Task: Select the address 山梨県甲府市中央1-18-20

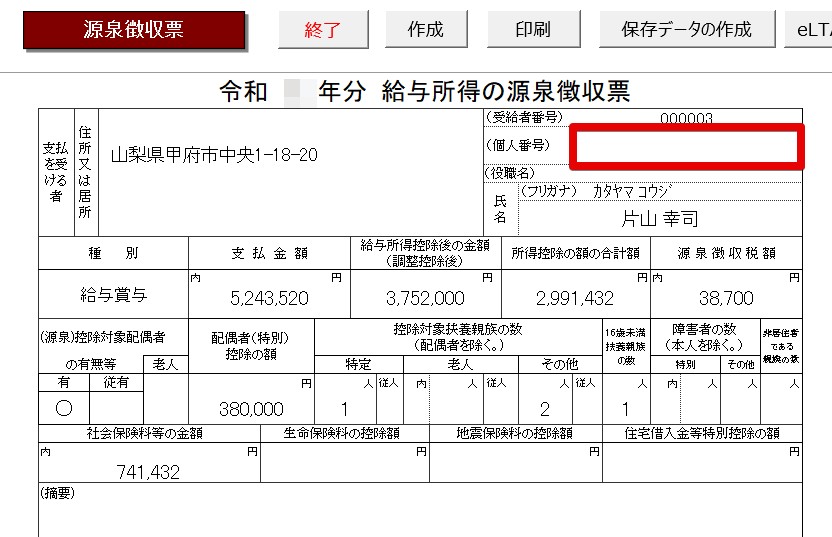Action: click(214, 155)
